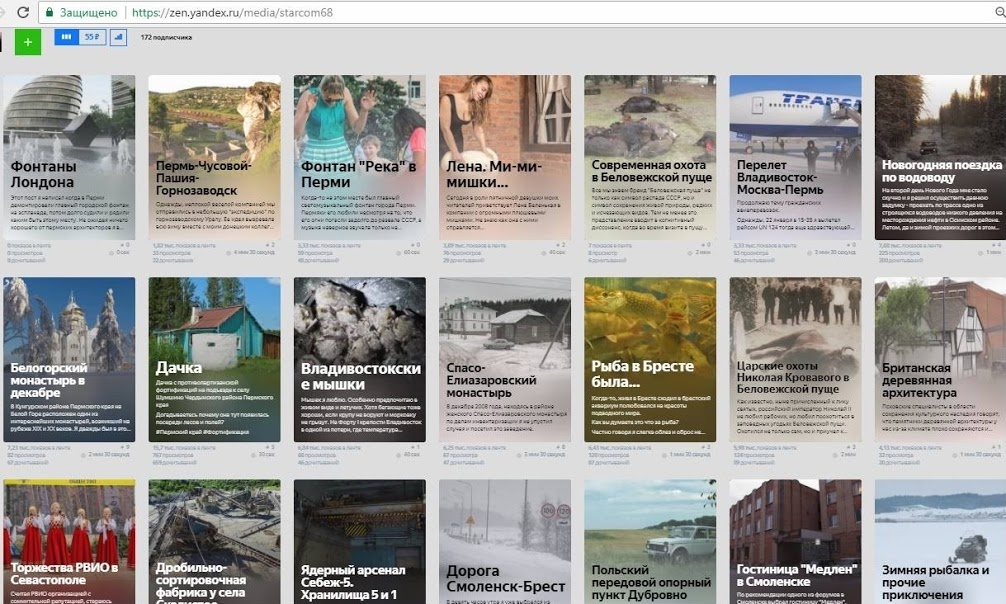Image resolution: width=1006 pixels, height=604 pixels.
Task: Open Новогодняя поездка по водоводу card
Action: pyautogui.click(x=941, y=157)
